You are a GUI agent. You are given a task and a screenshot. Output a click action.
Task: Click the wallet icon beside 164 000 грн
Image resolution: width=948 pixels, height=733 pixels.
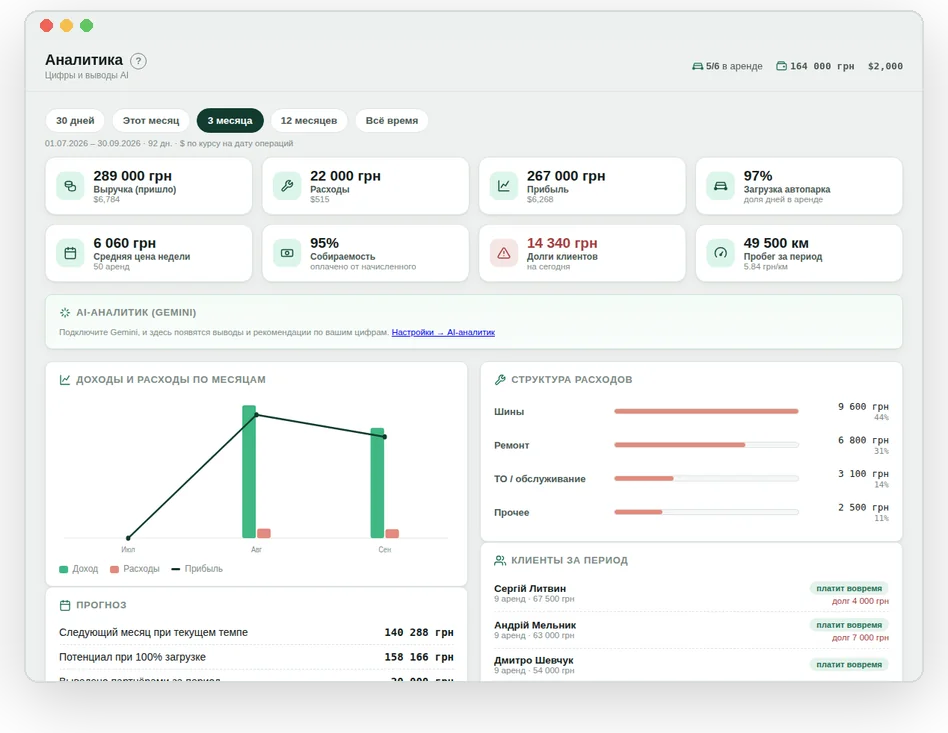pyautogui.click(x=782, y=66)
